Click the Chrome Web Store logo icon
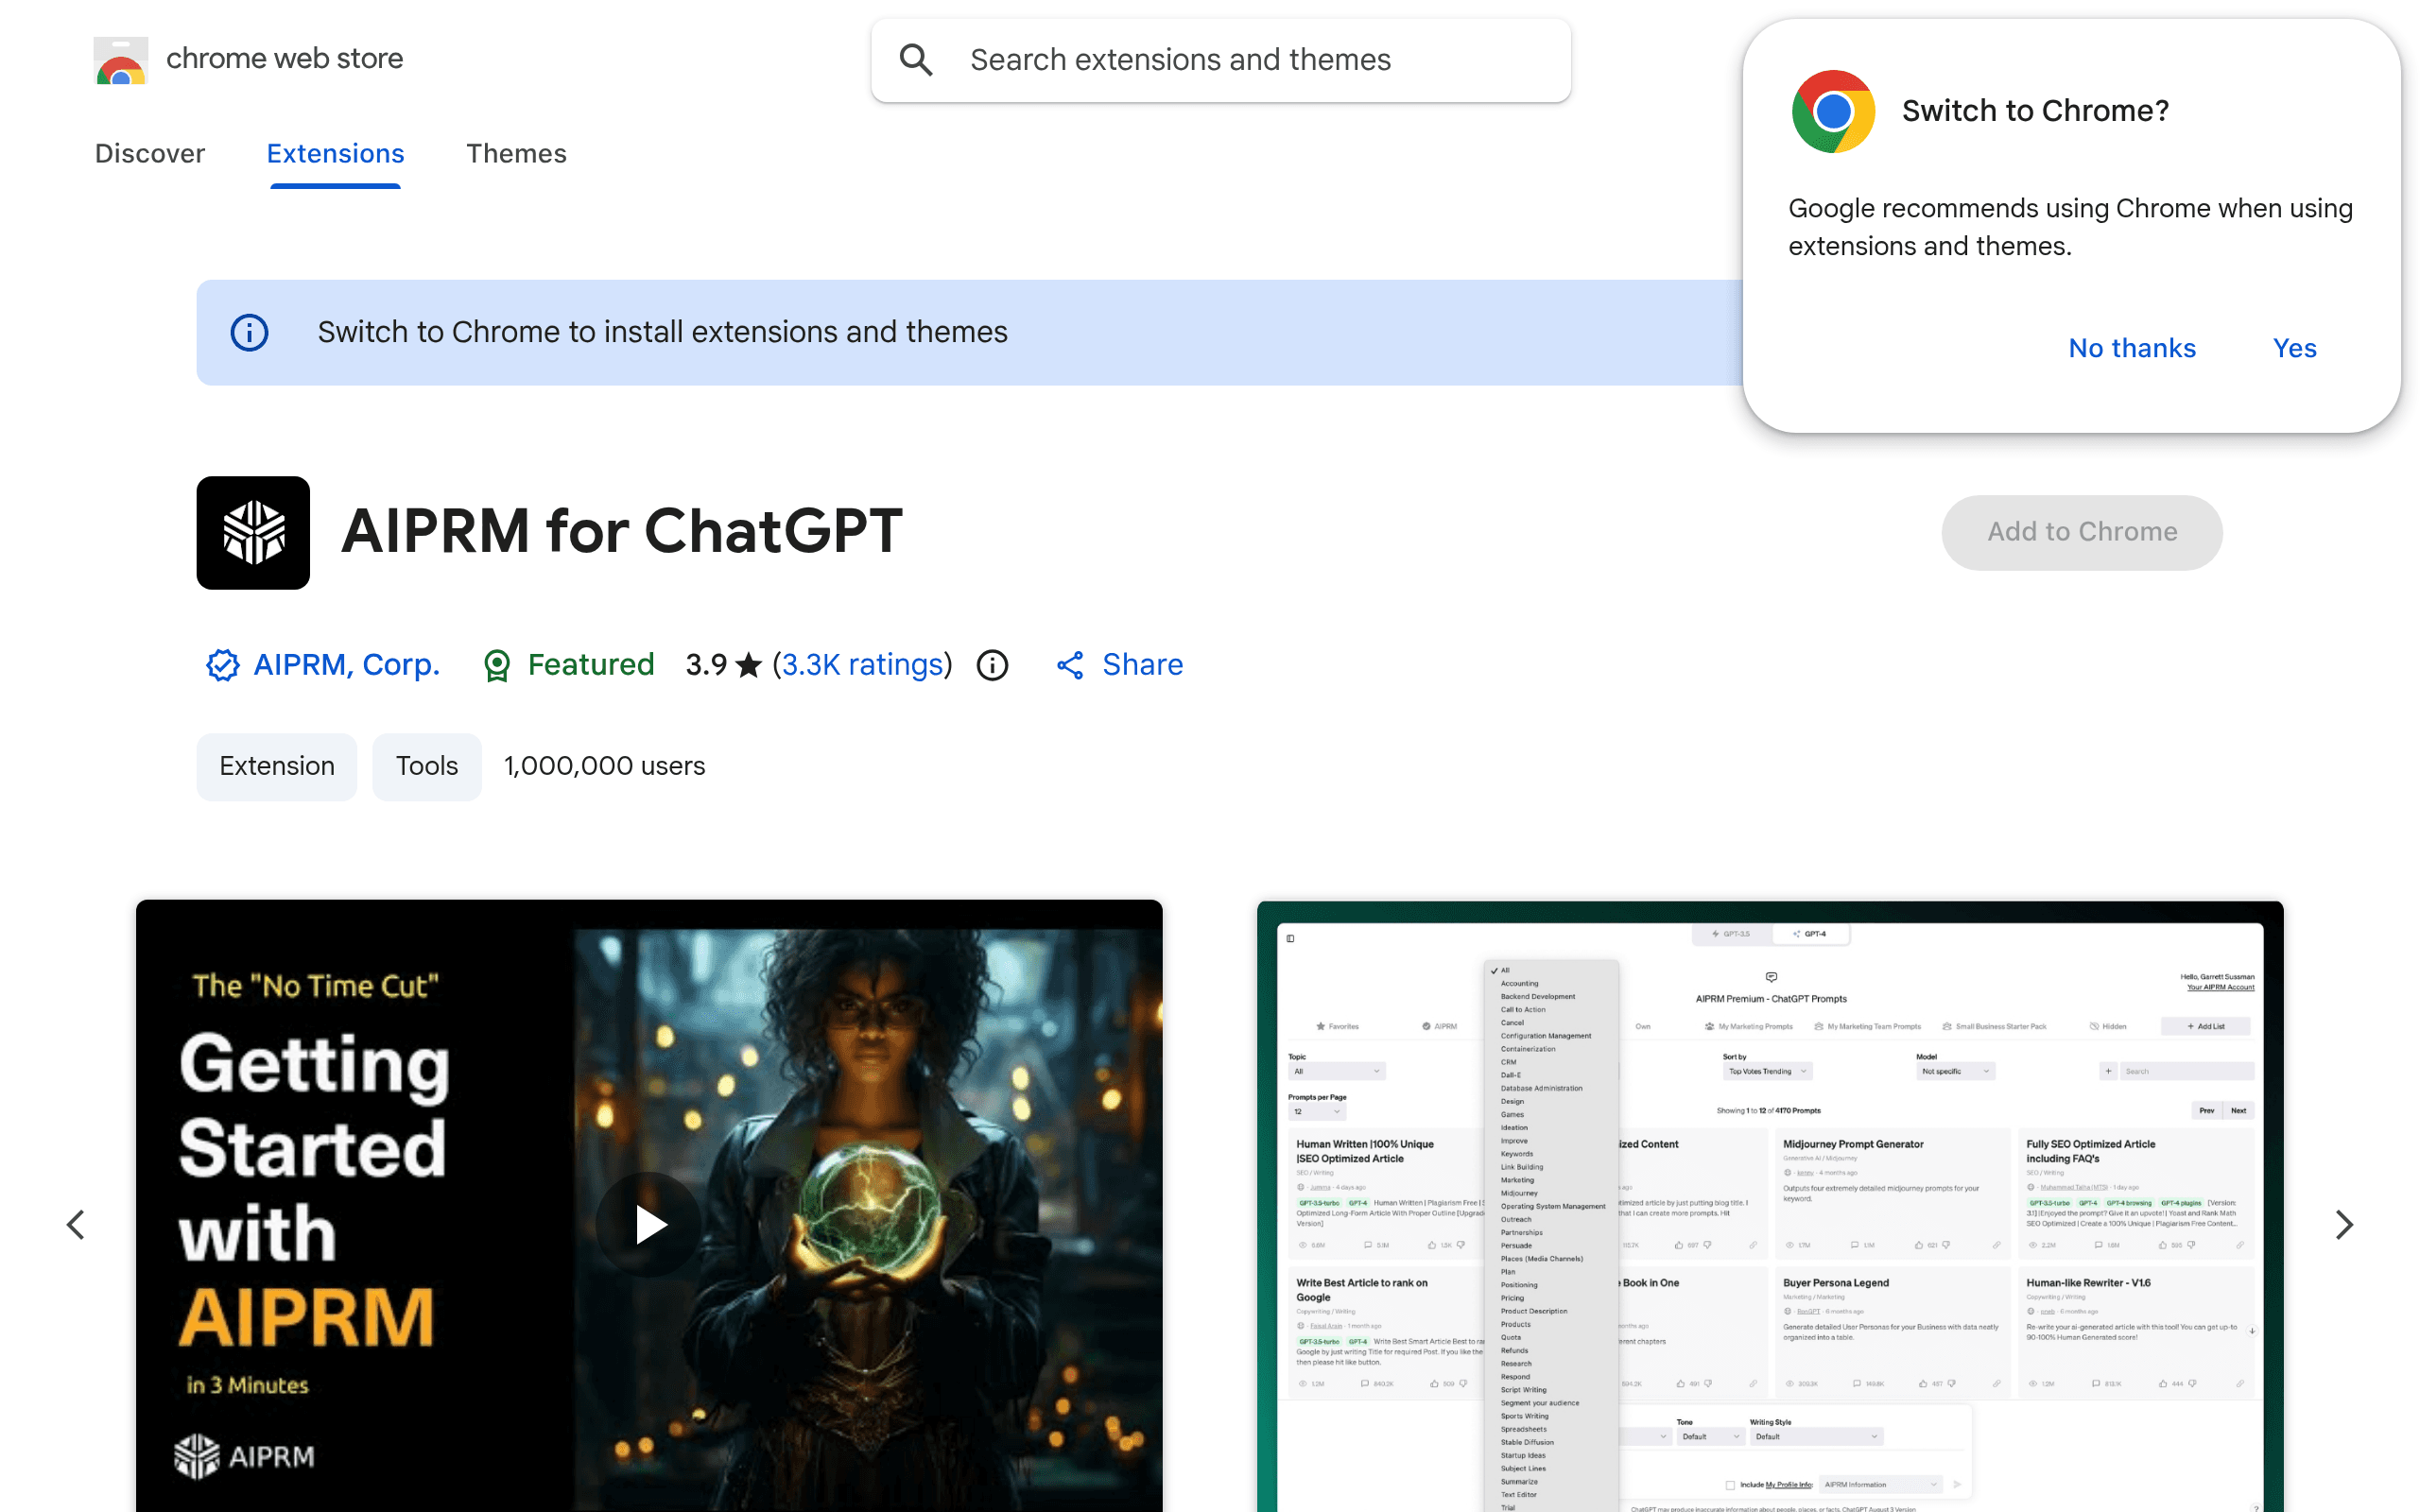The height and width of the screenshot is (1512, 2420). [x=121, y=60]
